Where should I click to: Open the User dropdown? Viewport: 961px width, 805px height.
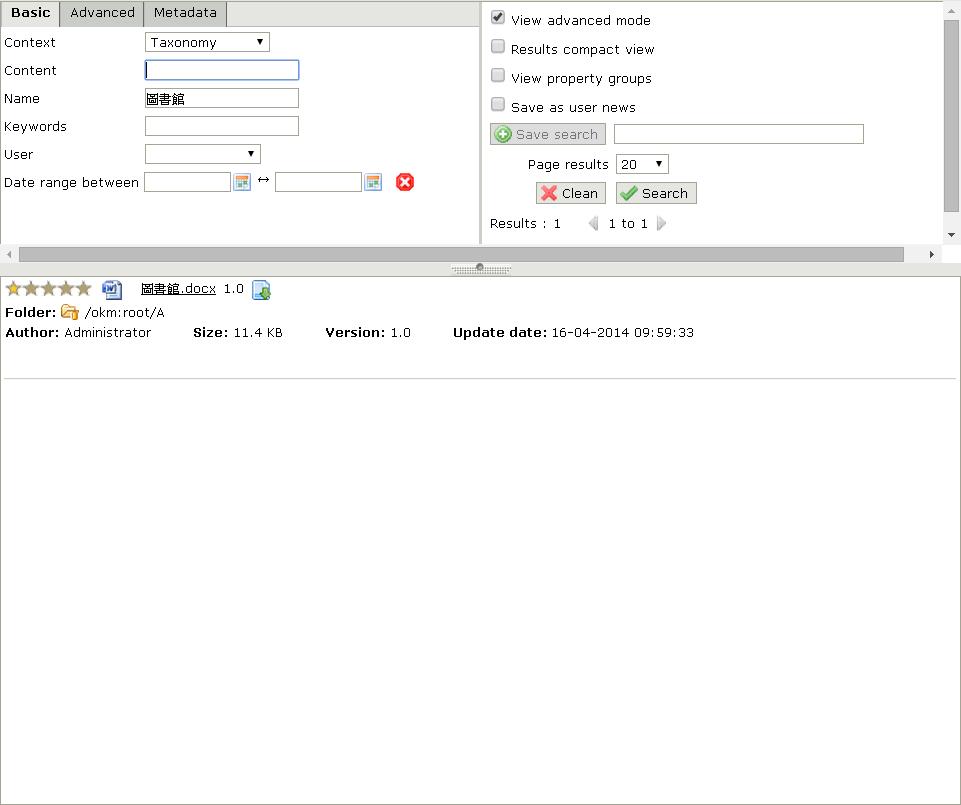click(202, 154)
